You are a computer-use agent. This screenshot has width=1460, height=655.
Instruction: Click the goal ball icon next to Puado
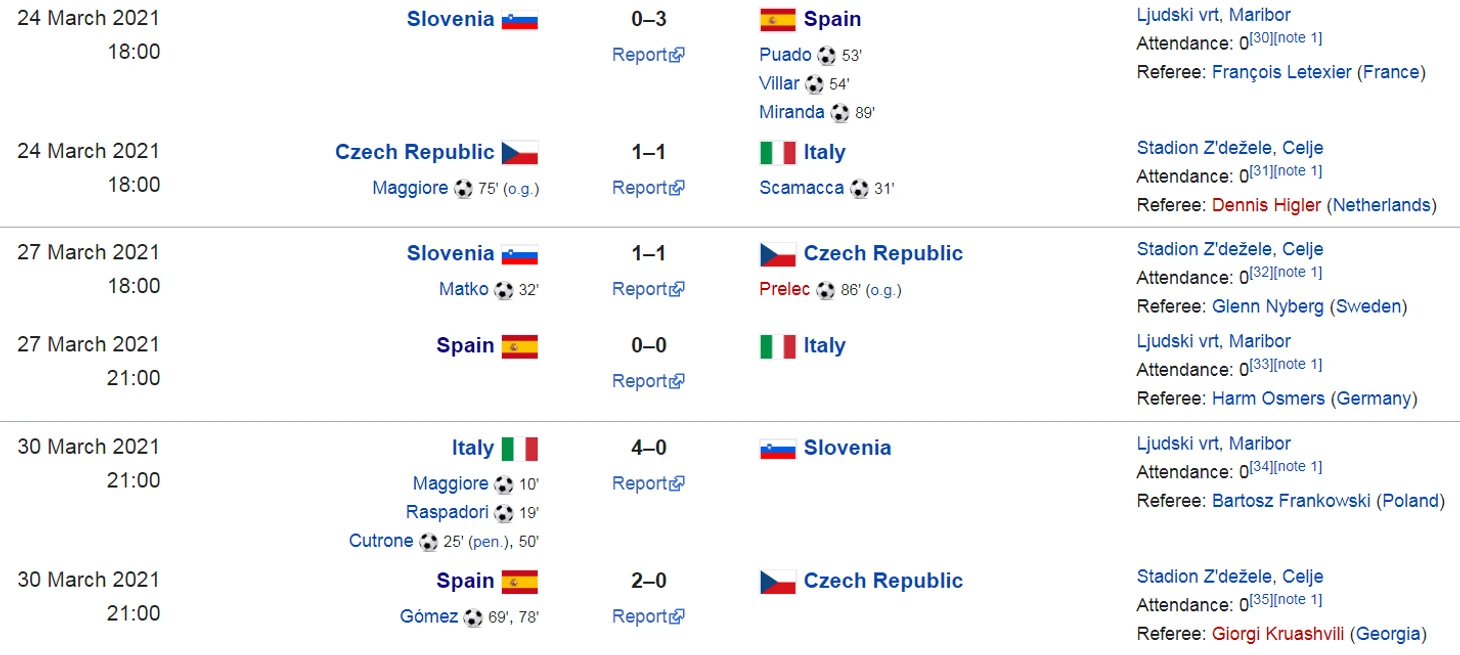[826, 56]
